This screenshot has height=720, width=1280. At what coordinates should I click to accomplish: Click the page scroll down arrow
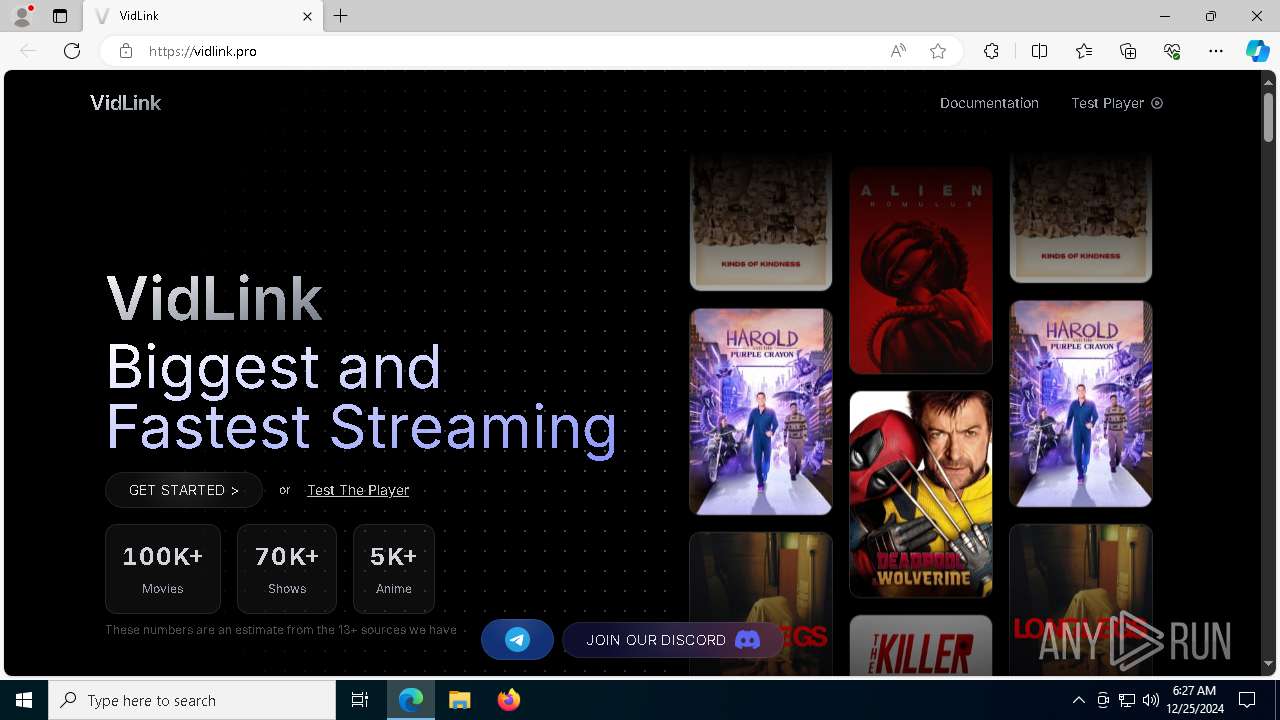(x=1268, y=664)
